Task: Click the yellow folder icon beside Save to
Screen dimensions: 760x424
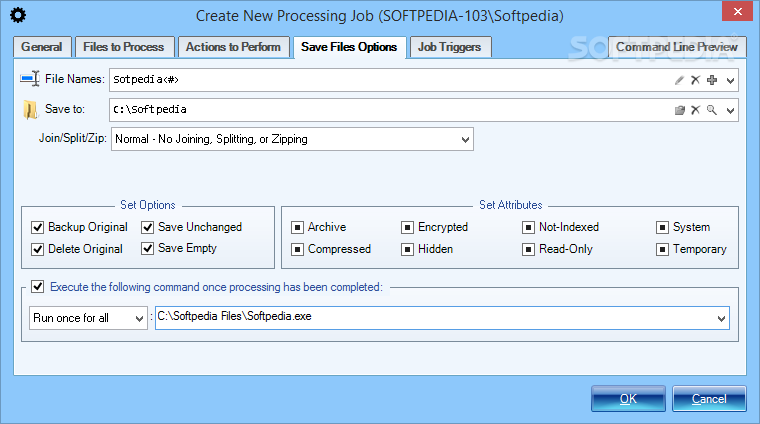Action: point(30,110)
